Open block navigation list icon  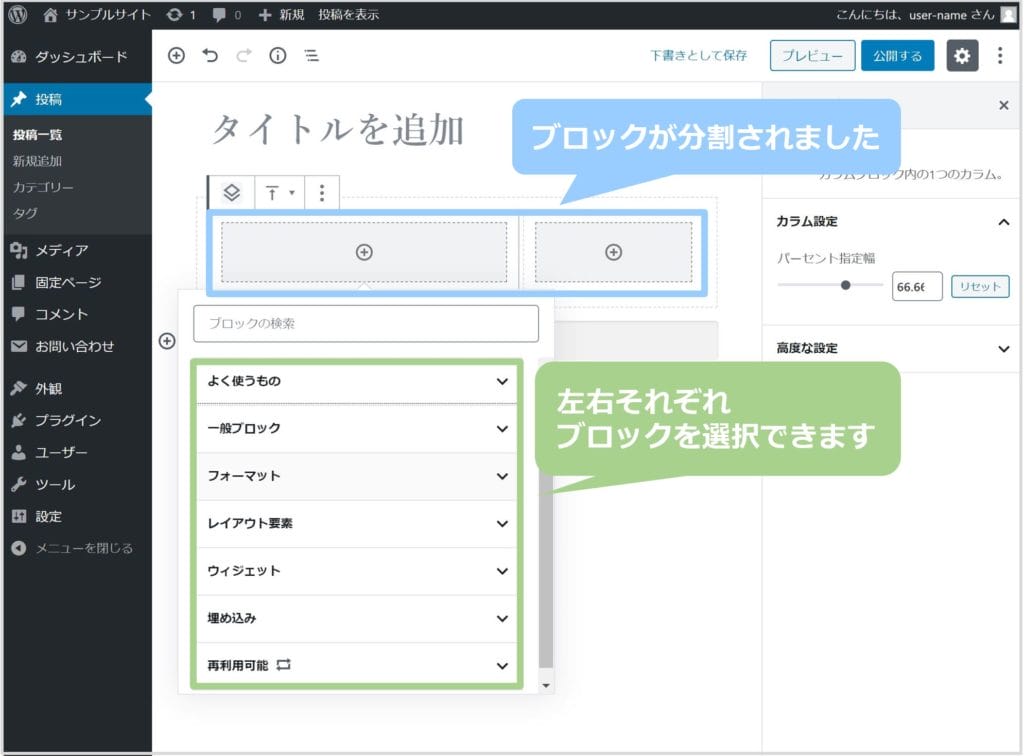[x=312, y=56]
